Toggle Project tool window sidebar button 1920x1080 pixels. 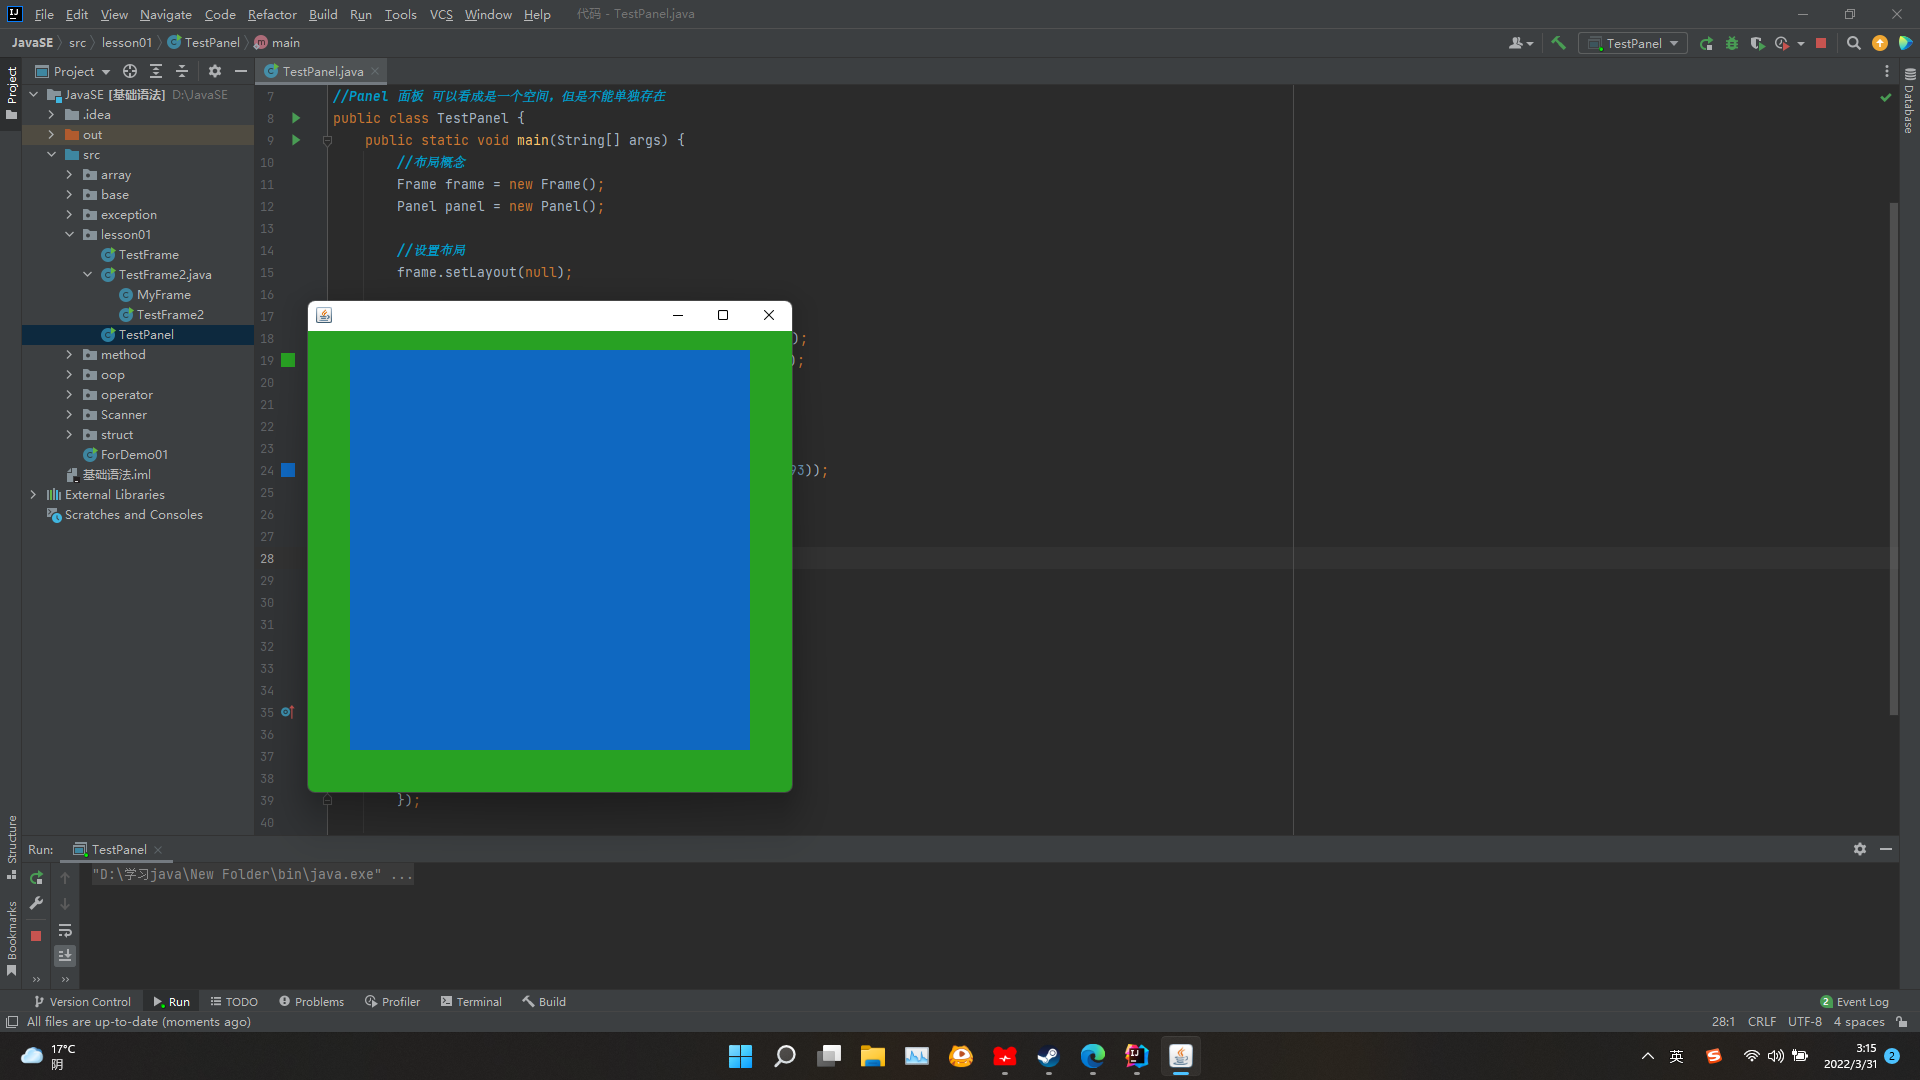tap(12, 92)
